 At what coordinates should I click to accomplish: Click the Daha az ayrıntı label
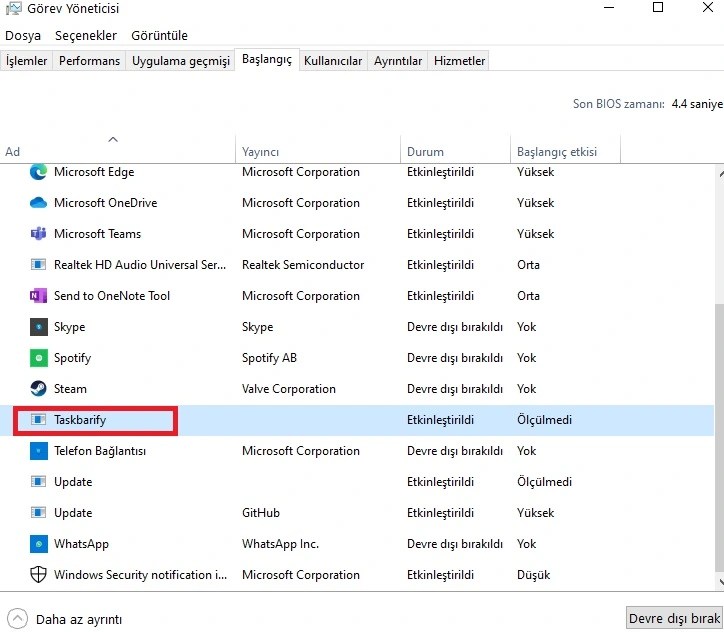[x=79, y=620]
